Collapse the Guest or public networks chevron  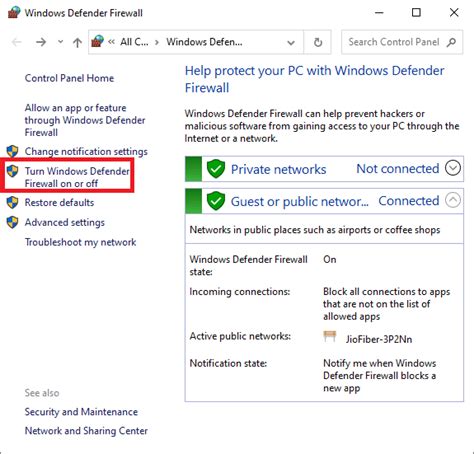click(453, 200)
